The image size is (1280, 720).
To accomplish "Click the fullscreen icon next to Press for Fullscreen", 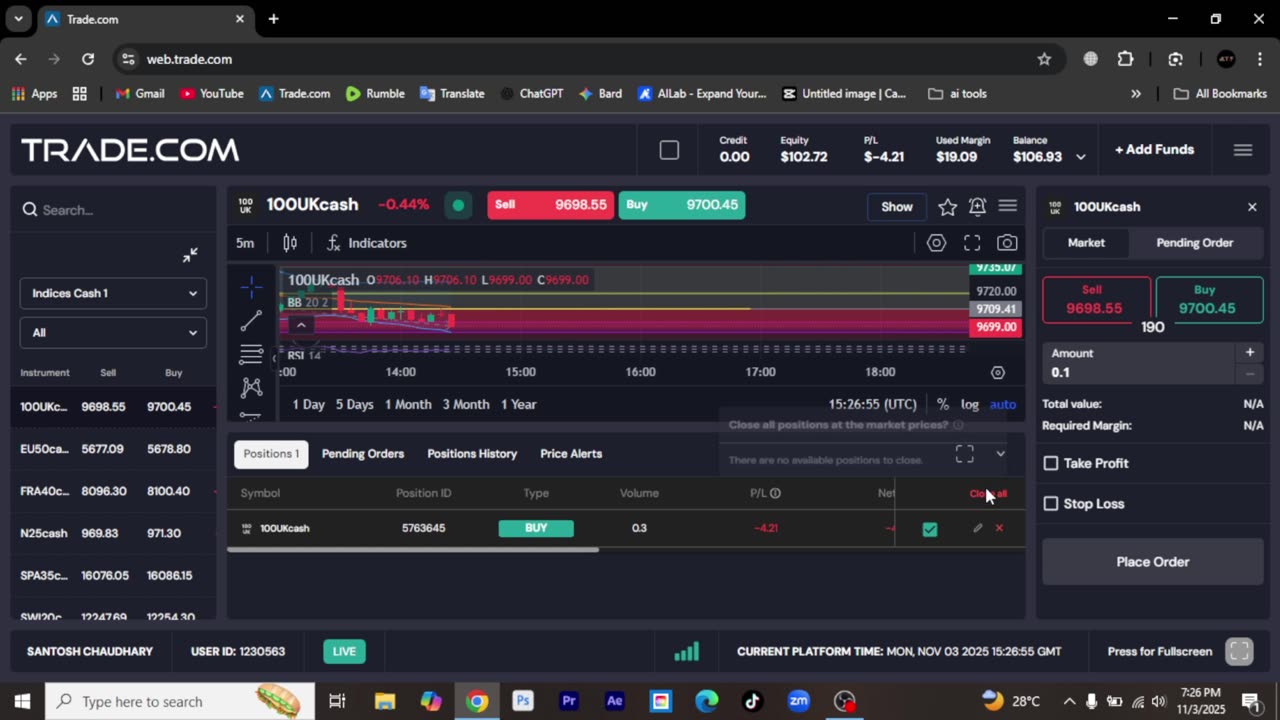I will click(1239, 651).
